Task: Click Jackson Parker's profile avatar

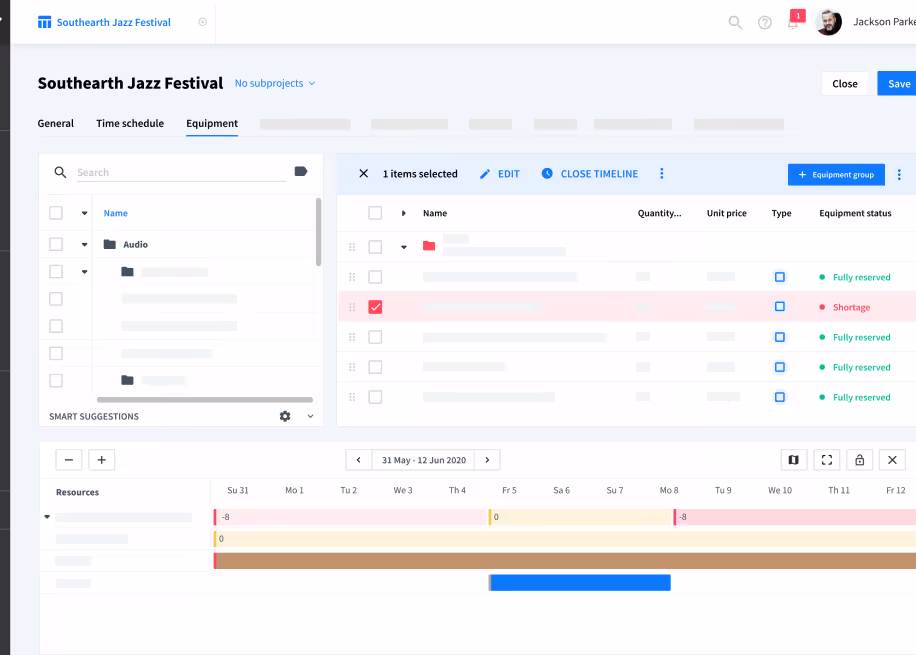Action: [828, 22]
